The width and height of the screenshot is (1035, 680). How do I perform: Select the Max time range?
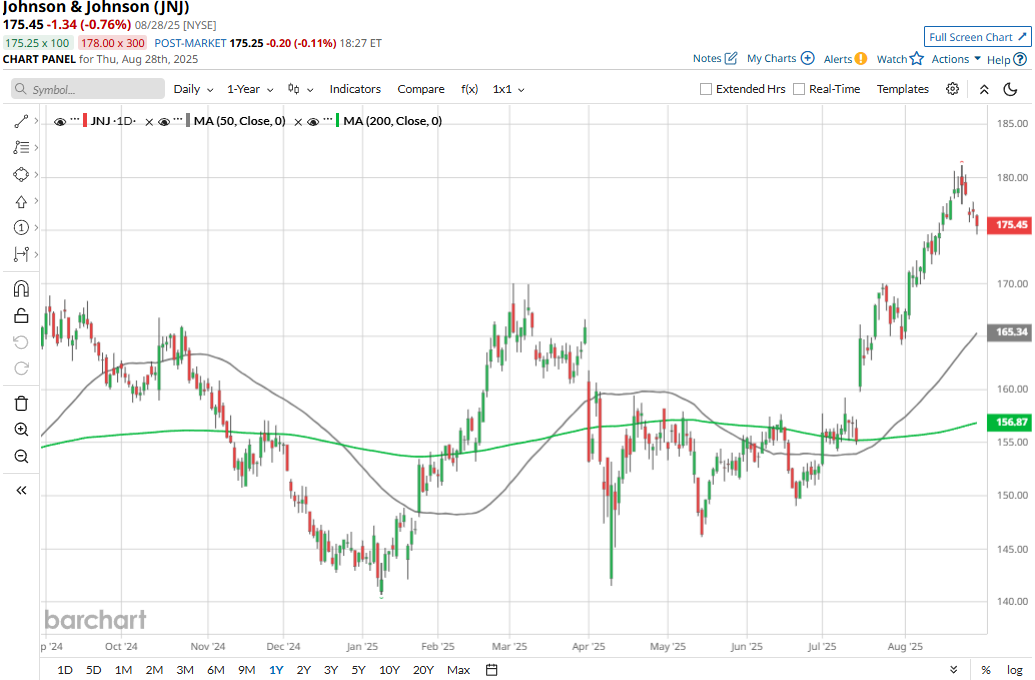click(458, 669)
